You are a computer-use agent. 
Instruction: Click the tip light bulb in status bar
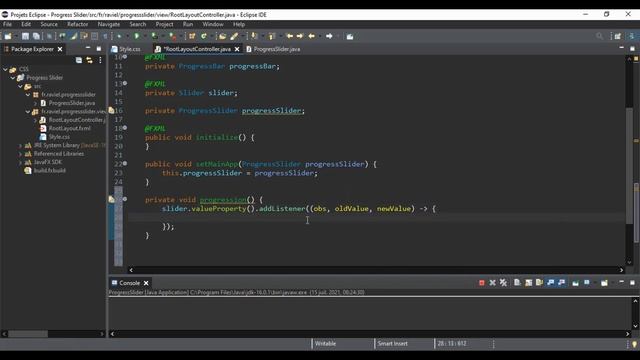(634, 344)
